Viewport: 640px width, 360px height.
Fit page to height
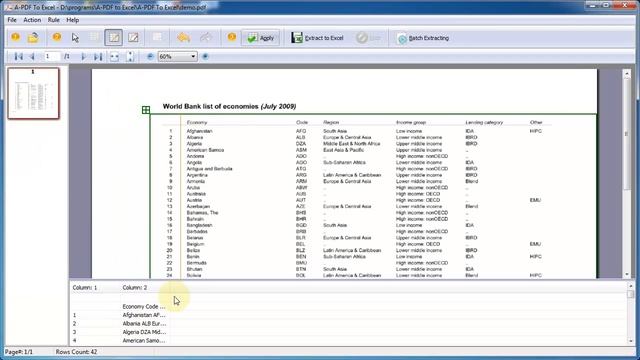click(x=130, y=56)
